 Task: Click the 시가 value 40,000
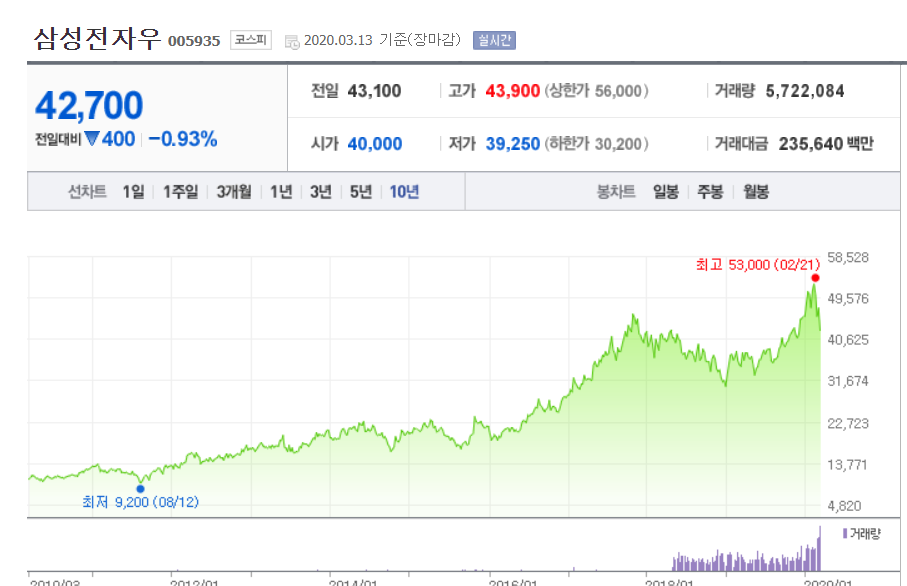375,143
